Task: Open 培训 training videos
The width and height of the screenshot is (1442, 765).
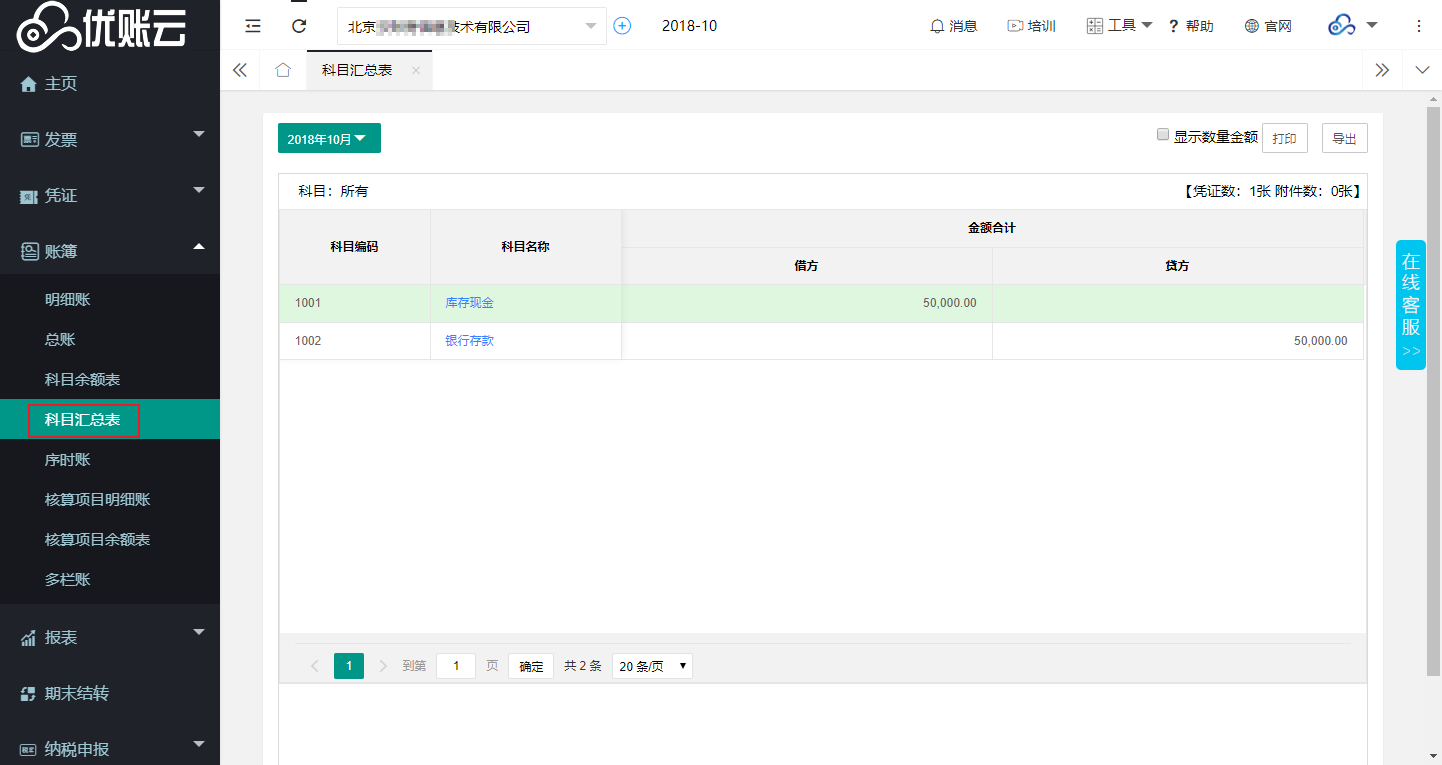Action: pyautogui.click(x=1031, y=26)
